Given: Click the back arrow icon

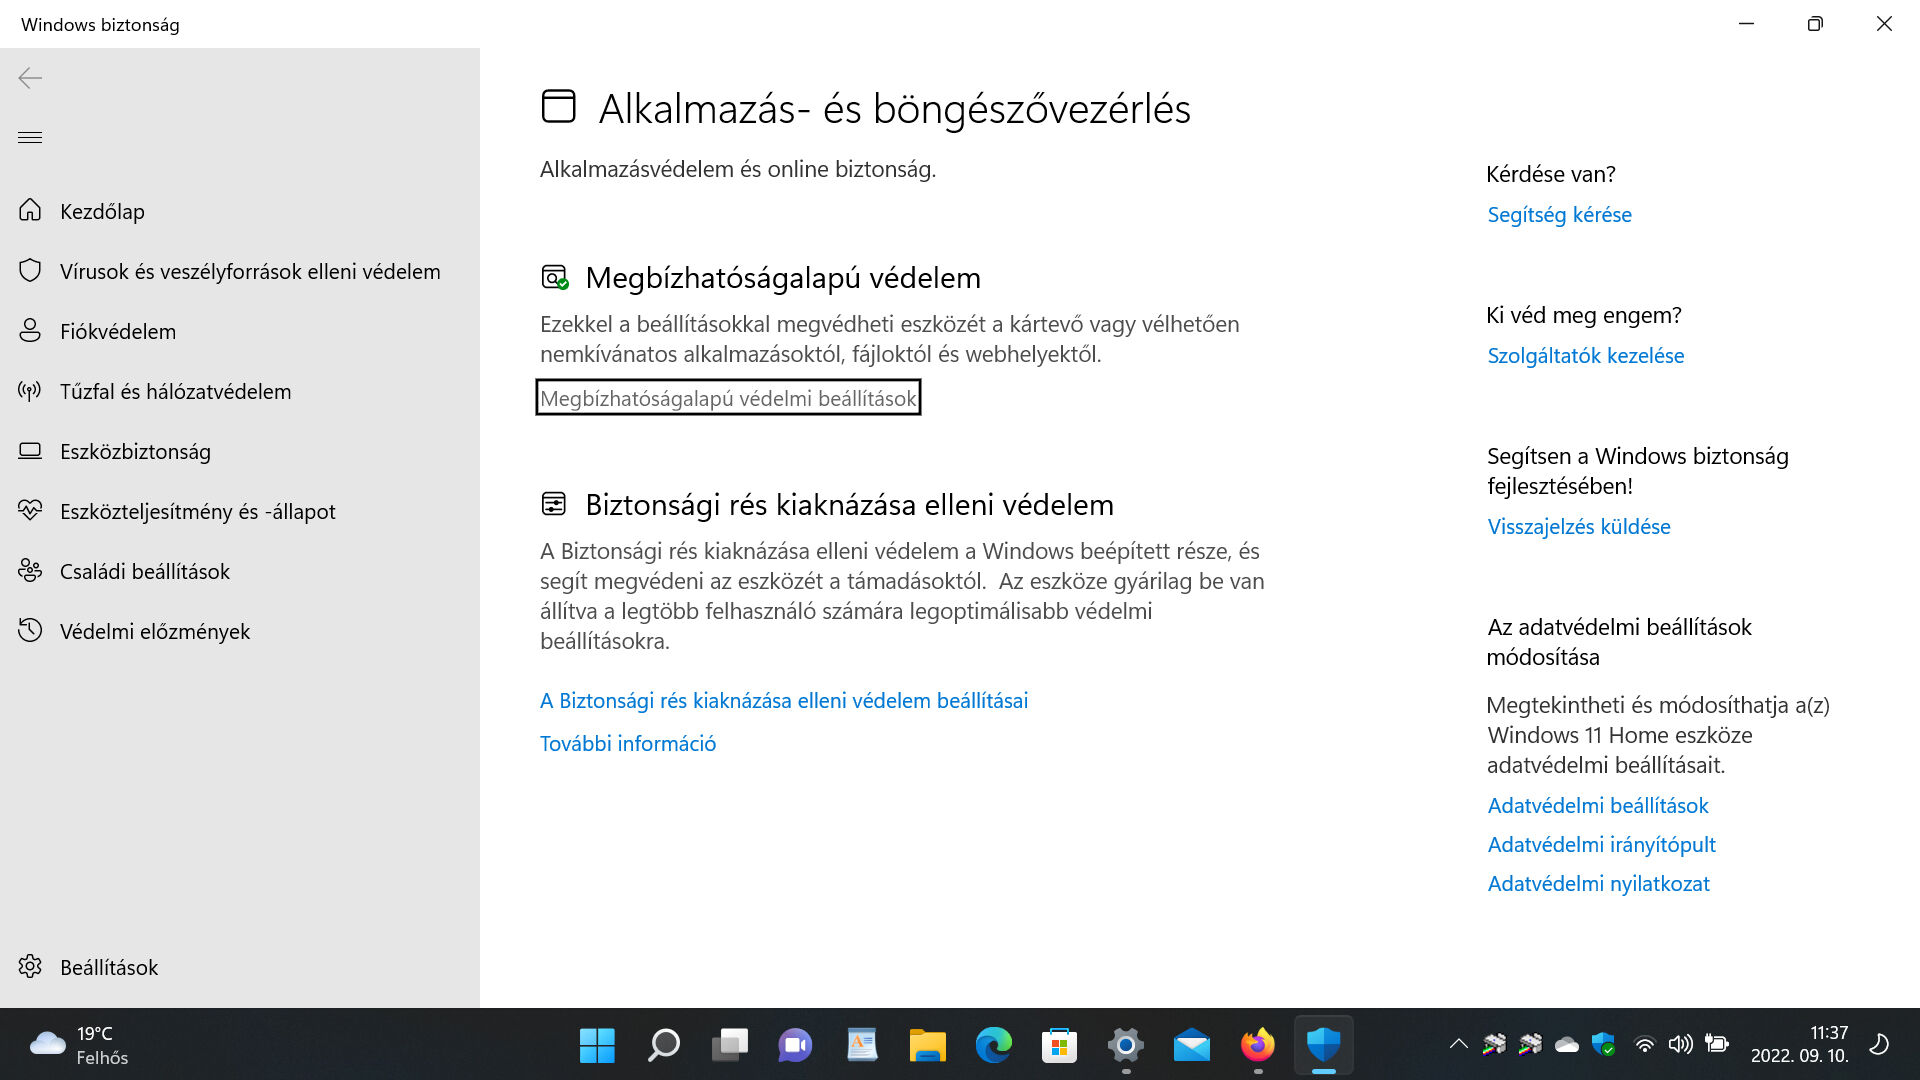Looking at the screenshot, I should tap(30, 78).
